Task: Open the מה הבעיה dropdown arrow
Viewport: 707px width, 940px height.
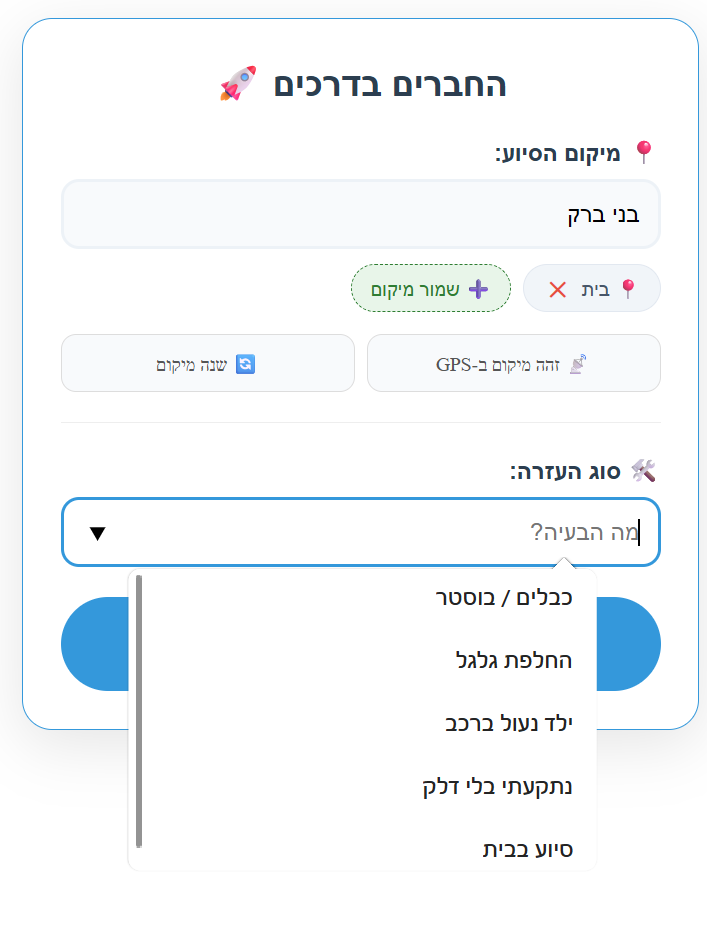Action: coord(99,532)
